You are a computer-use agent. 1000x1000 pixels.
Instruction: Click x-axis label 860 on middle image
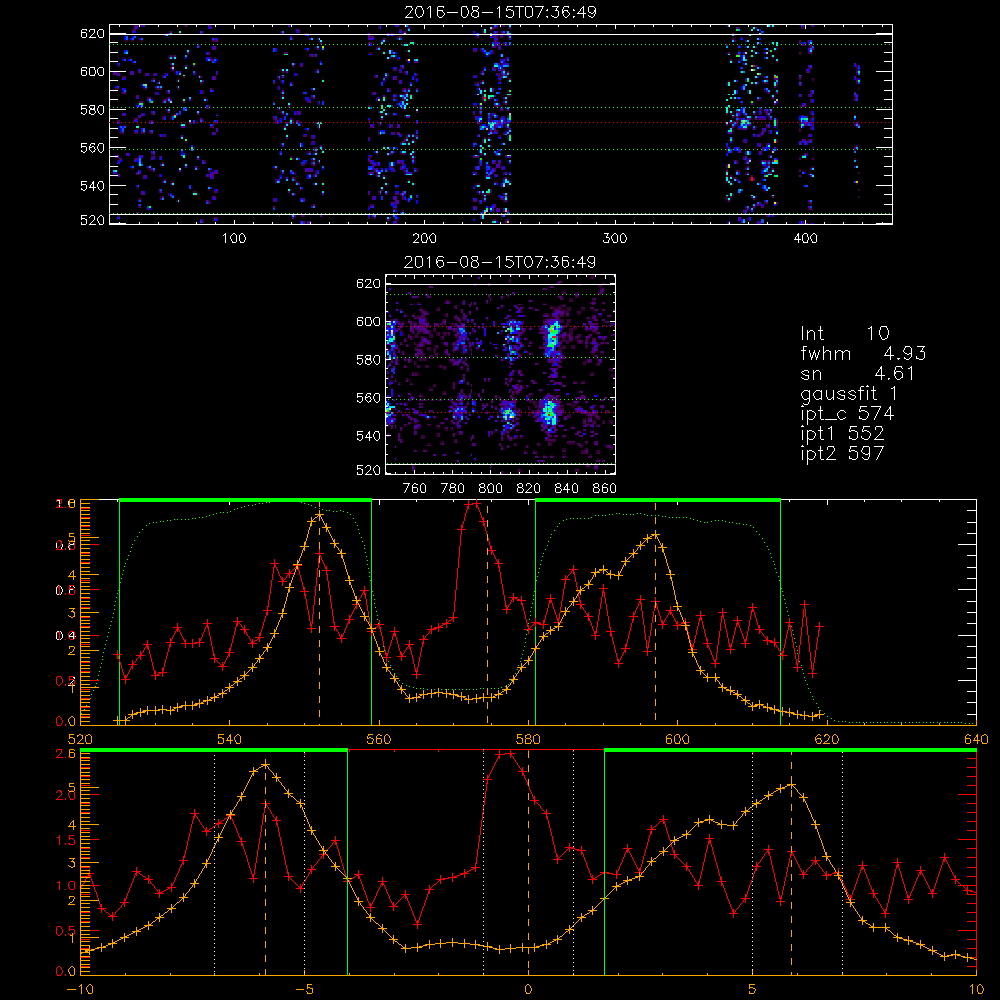605,489
